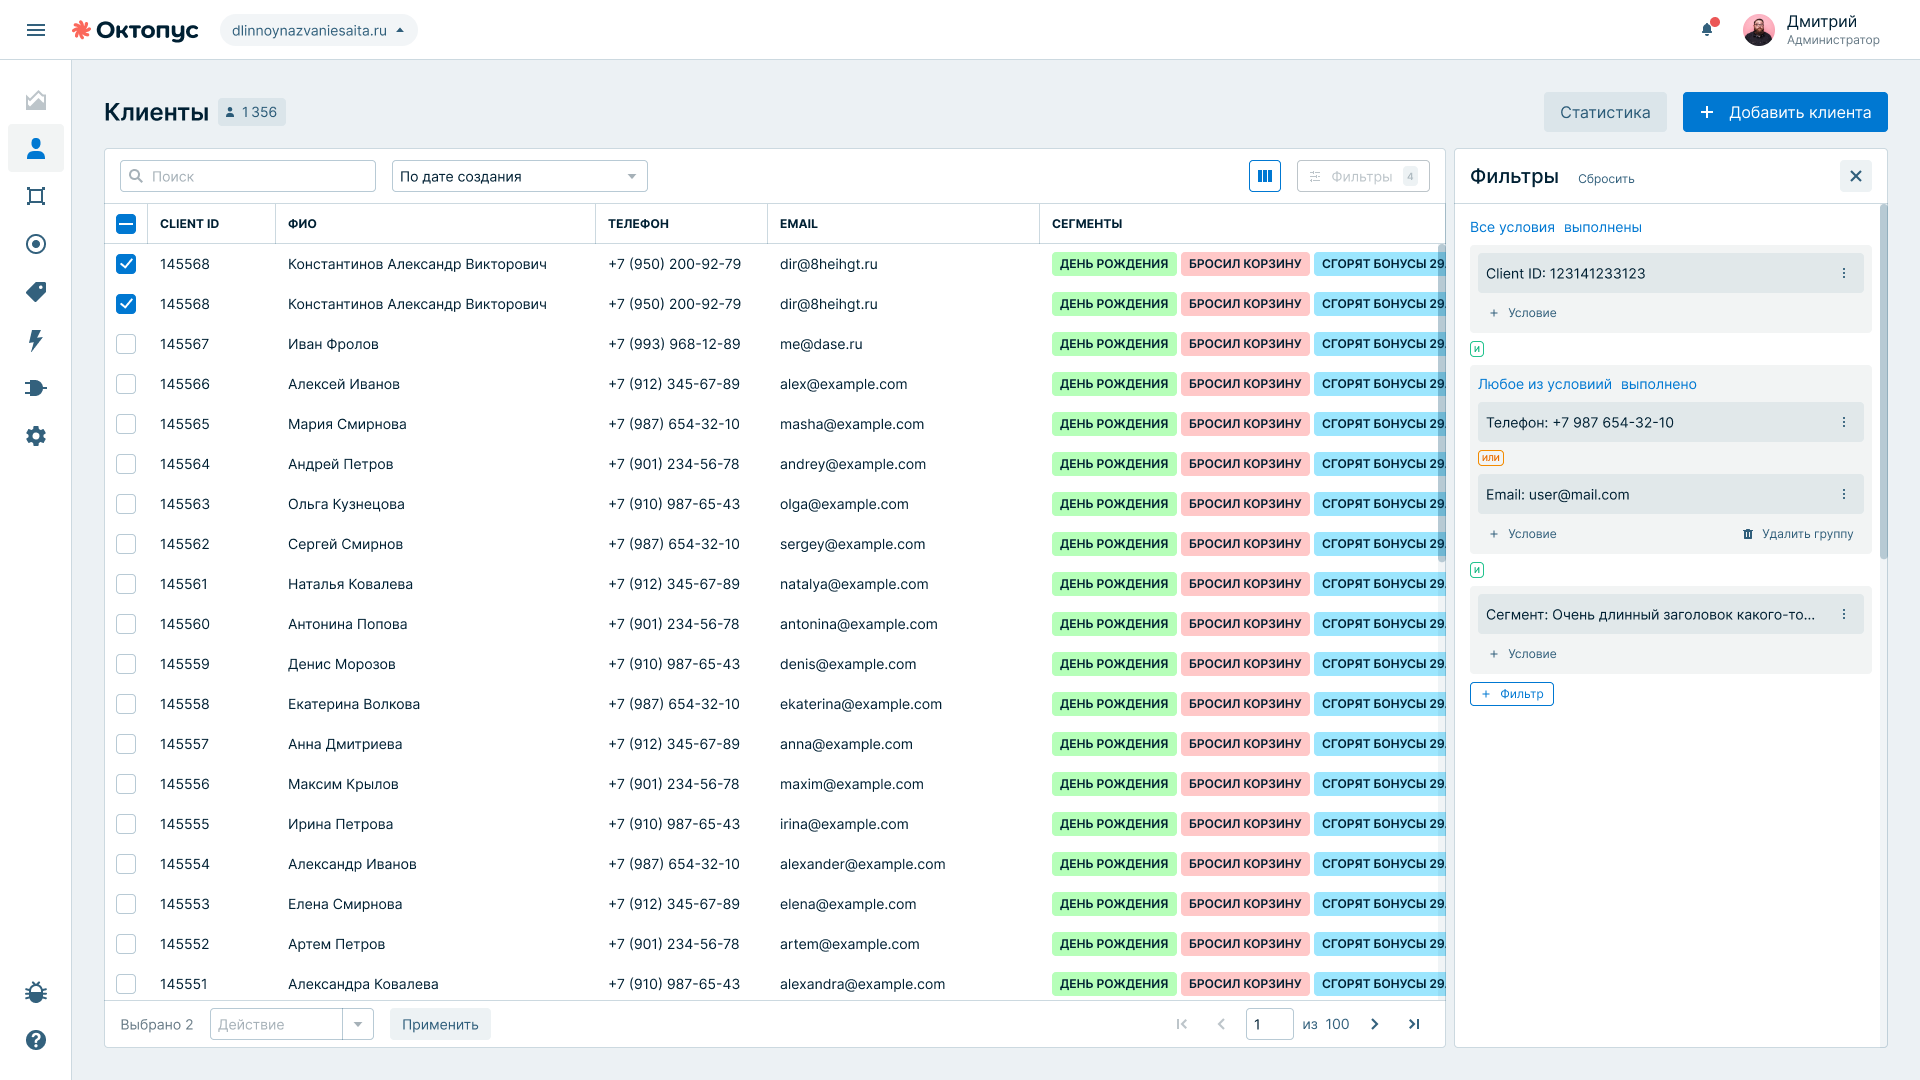Open the help question mark icon
The image size is (1920, 1080).
tap(36, 1040)
